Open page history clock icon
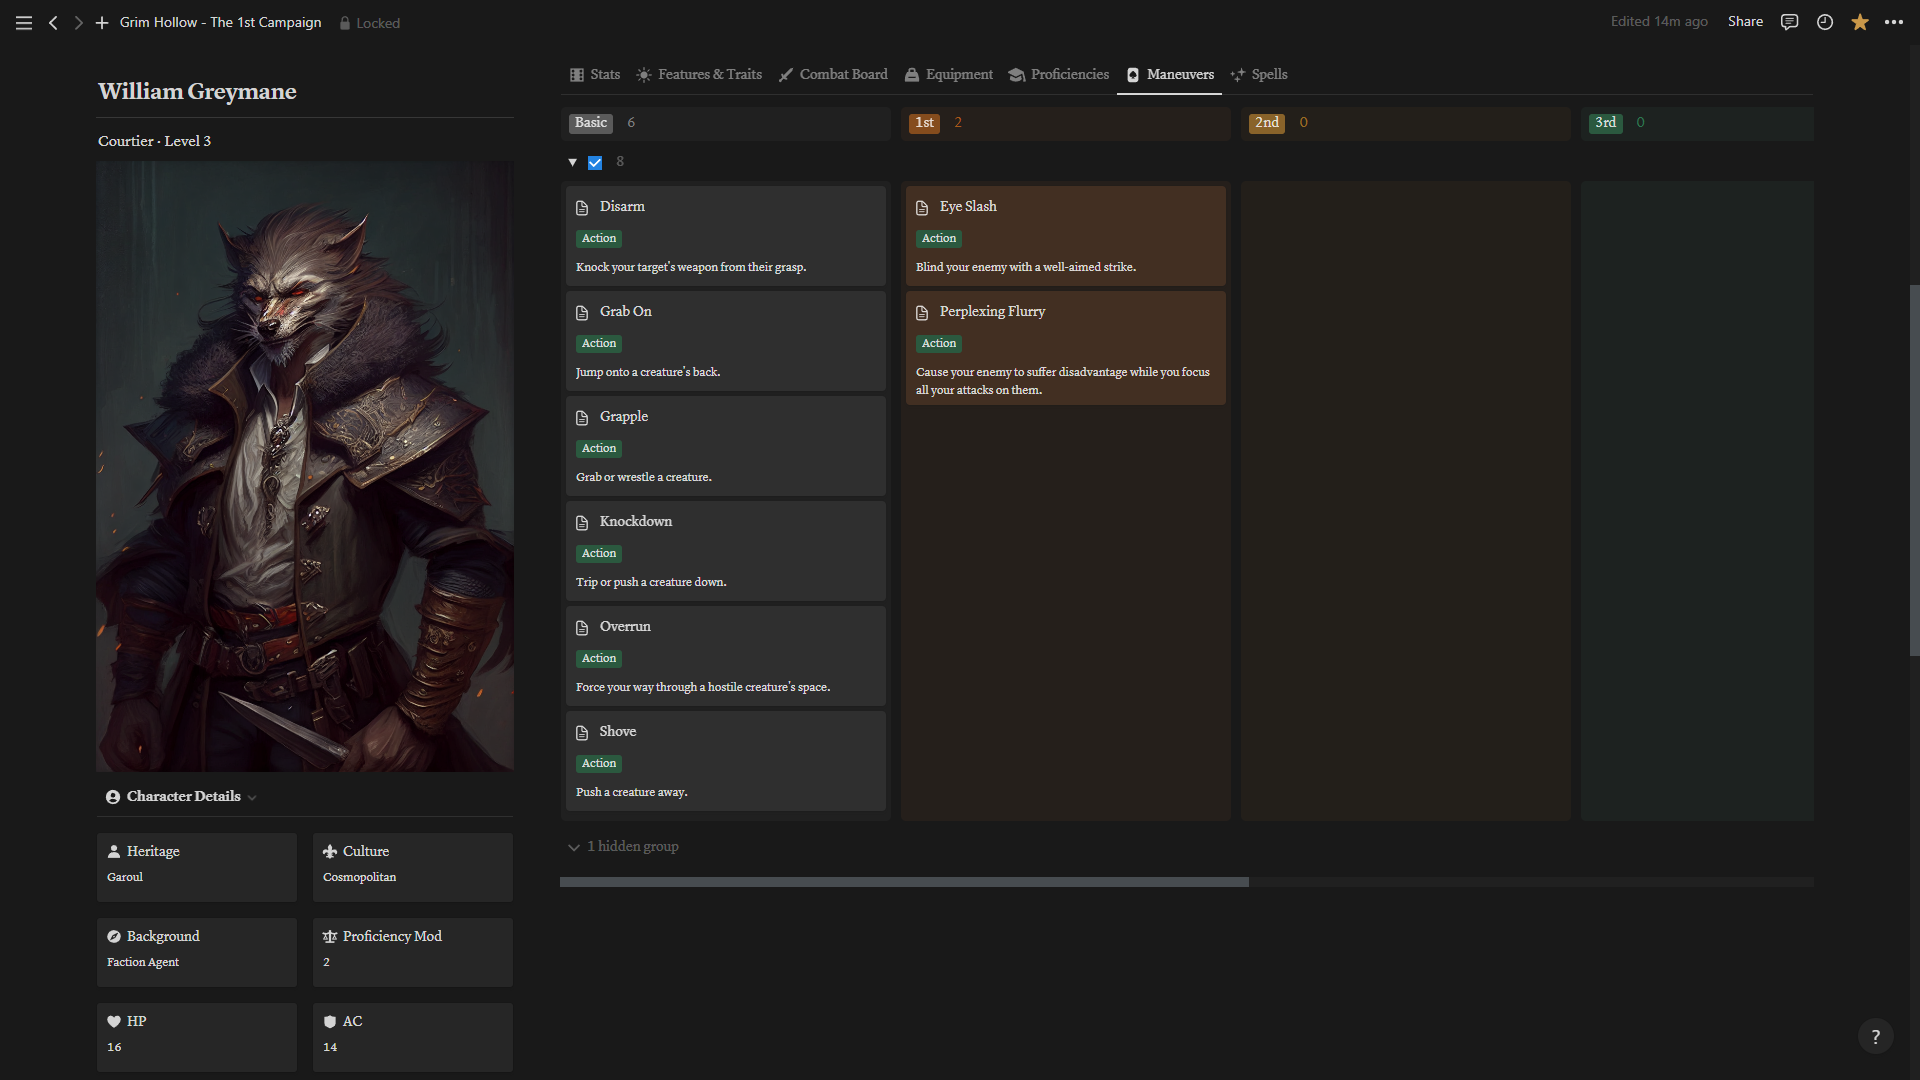 1824,22
